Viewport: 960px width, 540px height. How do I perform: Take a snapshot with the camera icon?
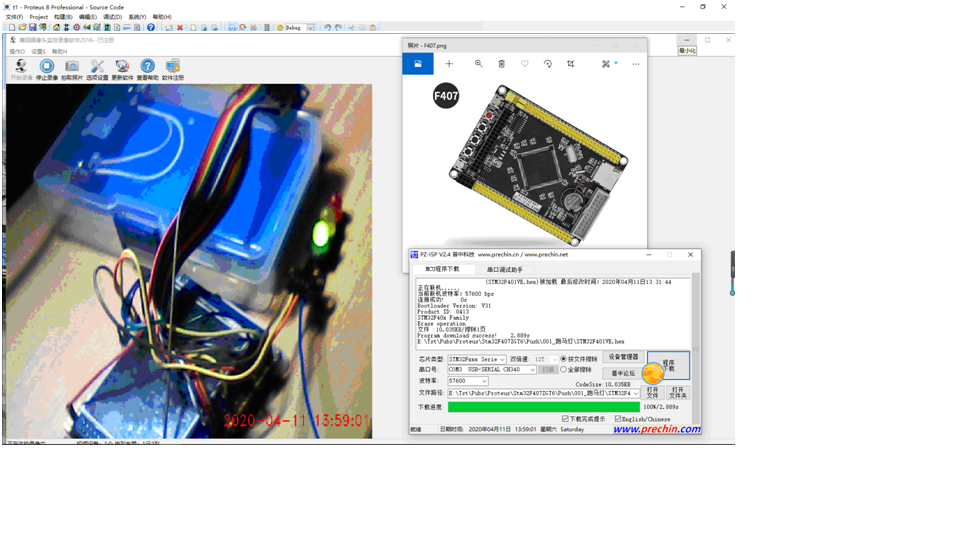click(72, 67)
